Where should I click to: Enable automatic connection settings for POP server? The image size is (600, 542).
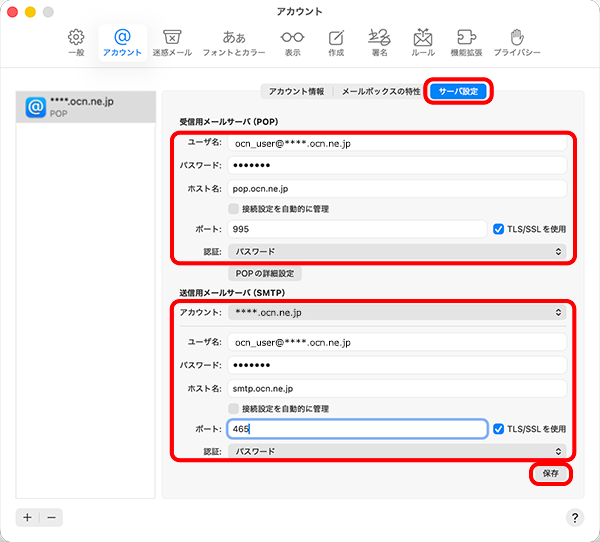click(234, 209)
